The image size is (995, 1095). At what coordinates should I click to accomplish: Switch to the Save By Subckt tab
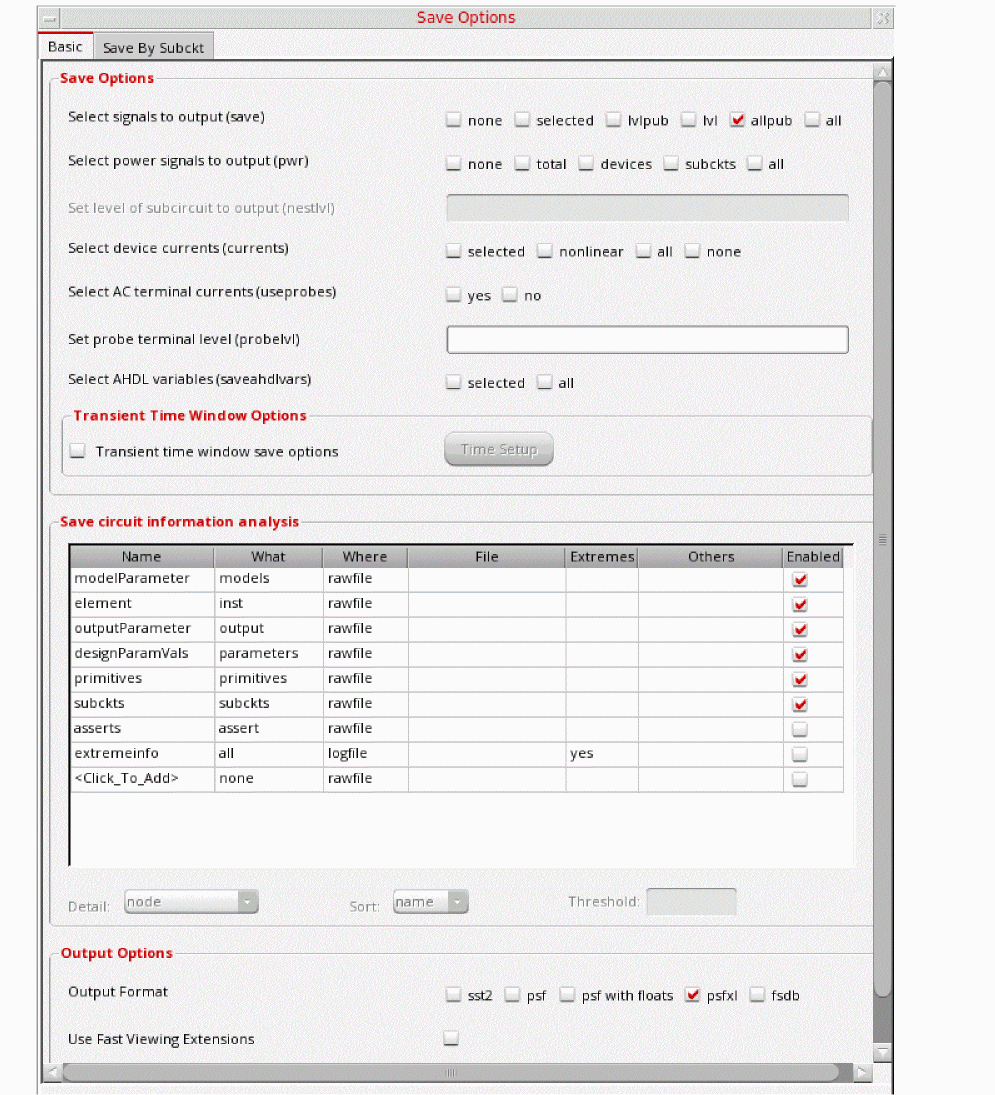(x=153, y=47)
